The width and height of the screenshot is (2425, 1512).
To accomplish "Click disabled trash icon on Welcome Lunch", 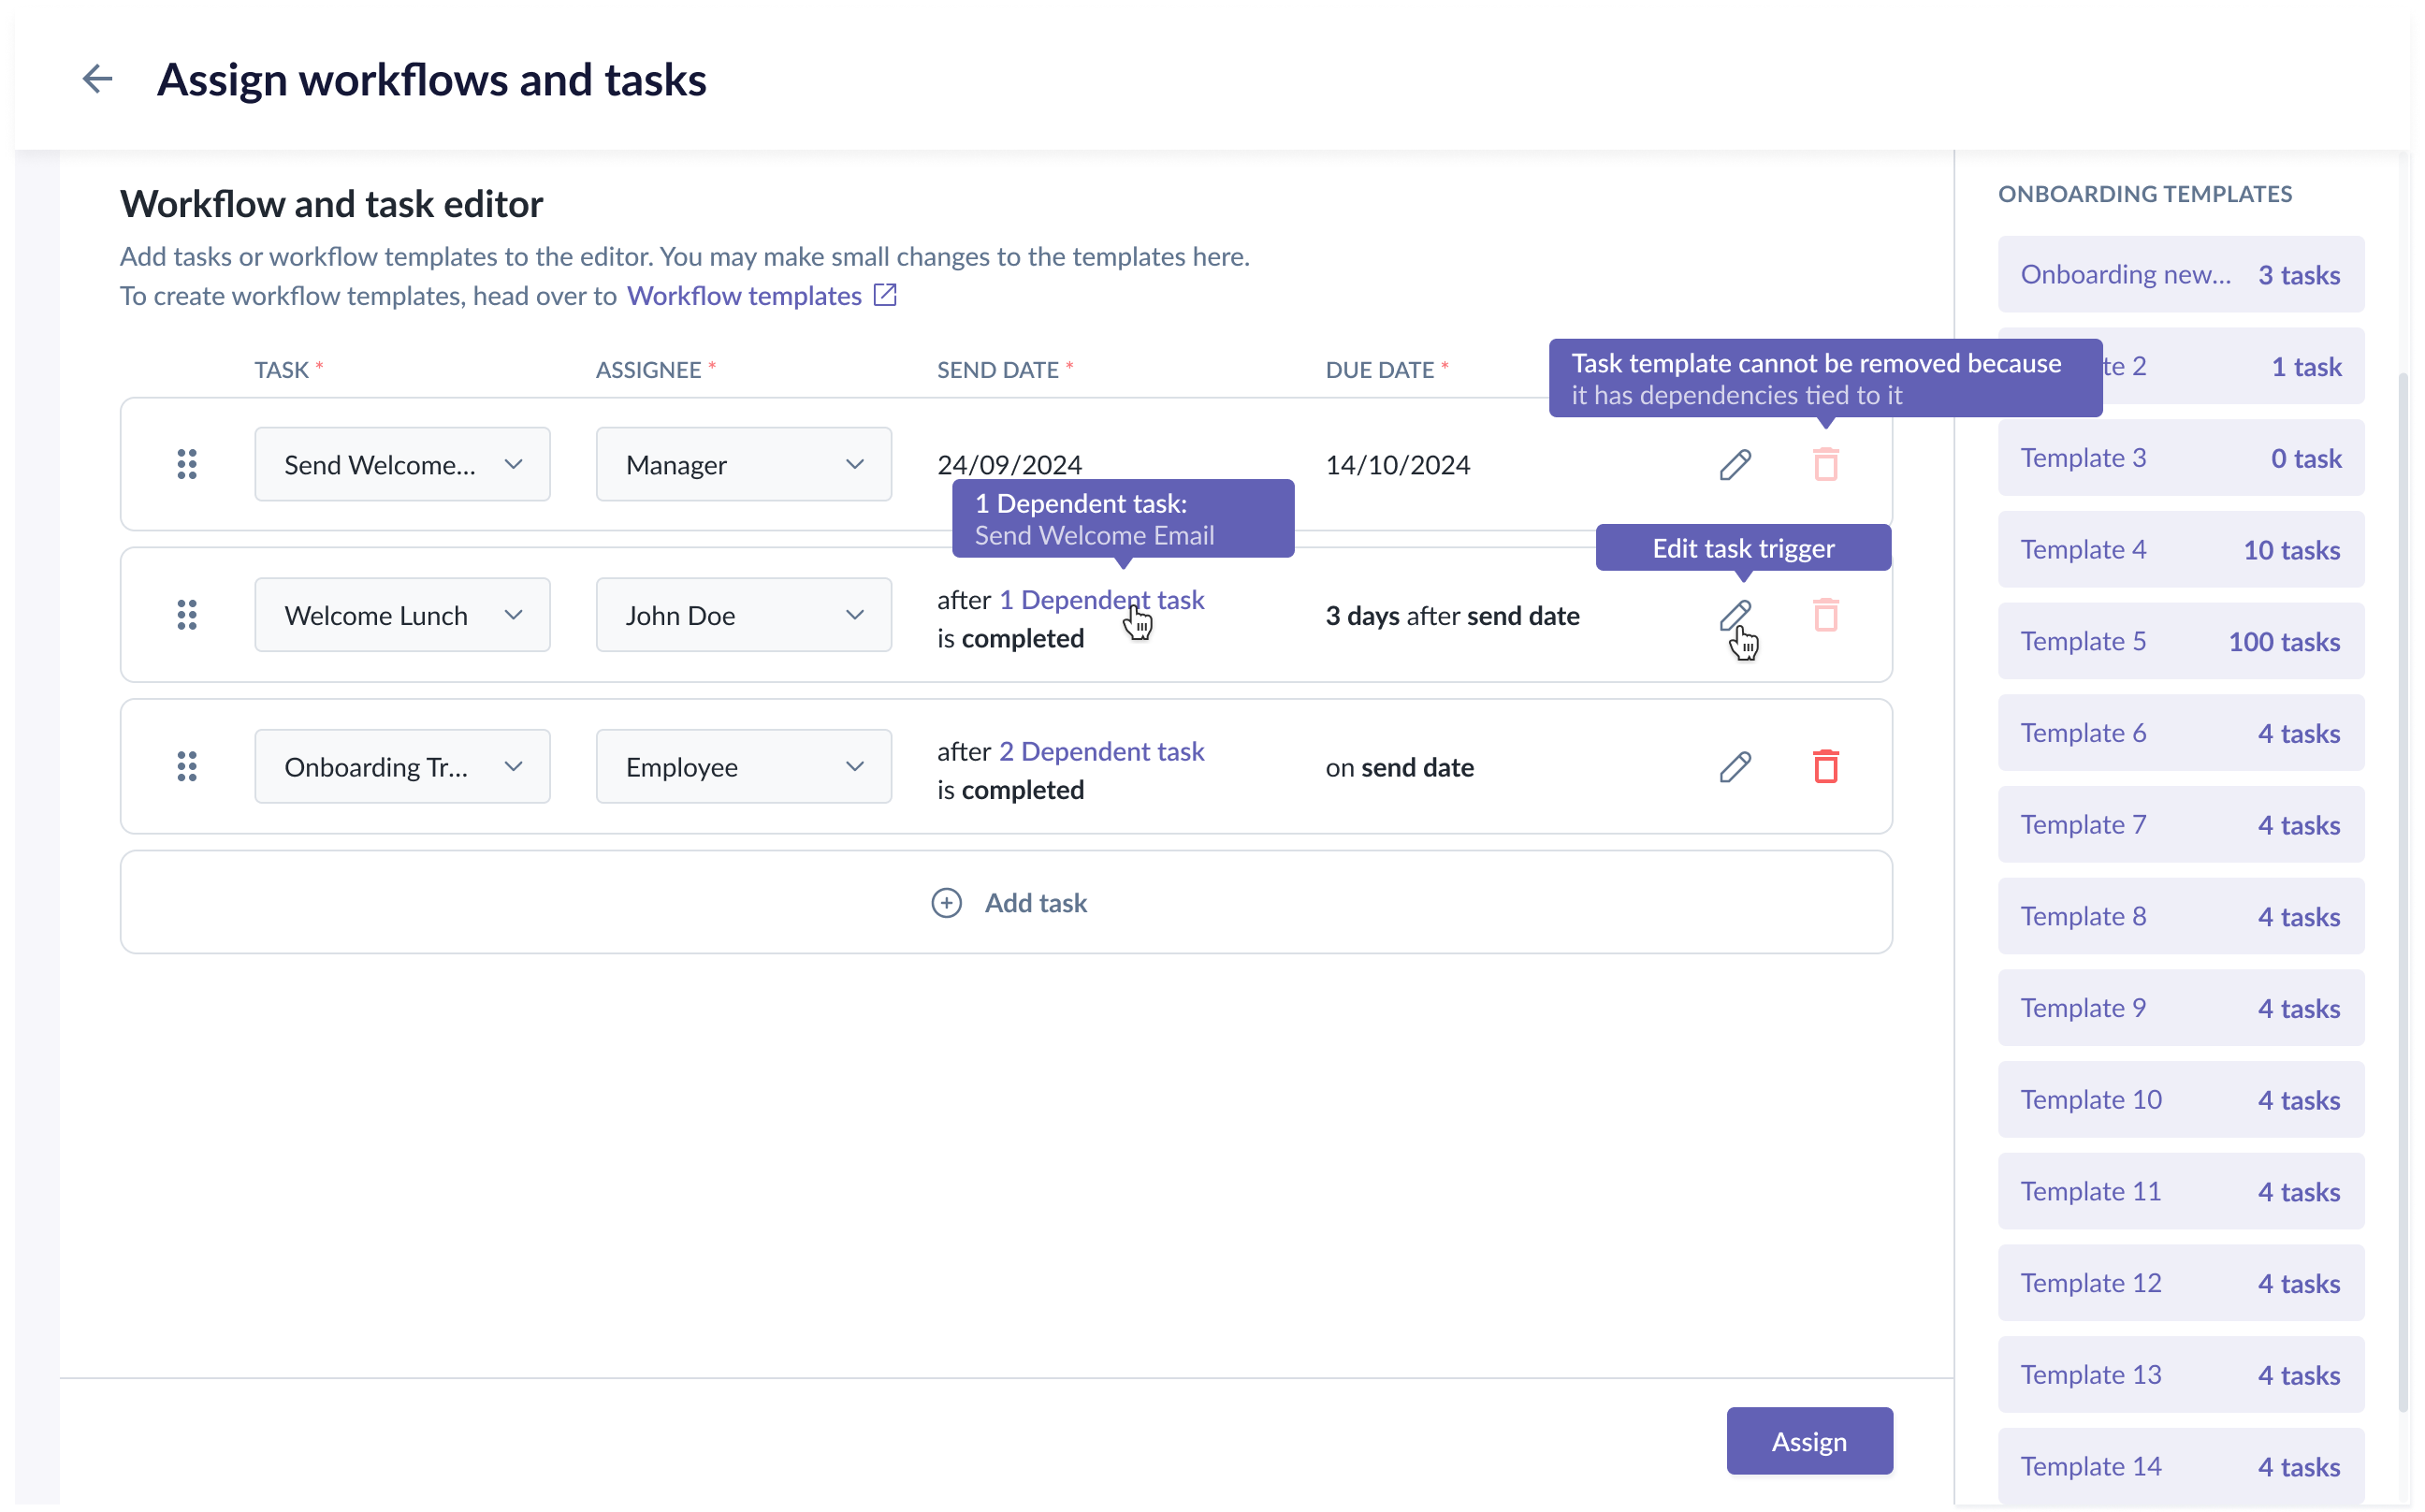I will point(1825,615).
